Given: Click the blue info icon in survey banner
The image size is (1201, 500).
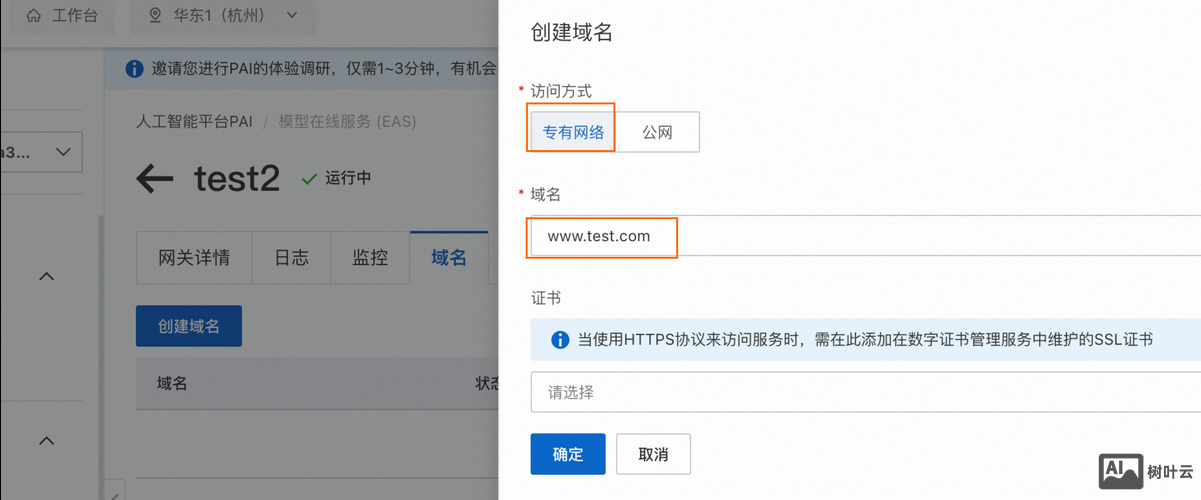Looking at the screenshot, I should point(134,69).
